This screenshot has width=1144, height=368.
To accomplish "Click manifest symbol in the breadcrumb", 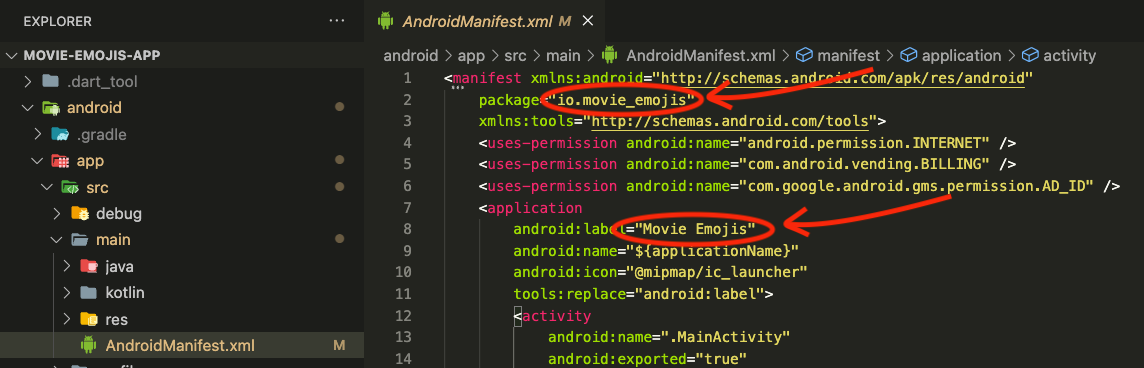I will point(849,55).
